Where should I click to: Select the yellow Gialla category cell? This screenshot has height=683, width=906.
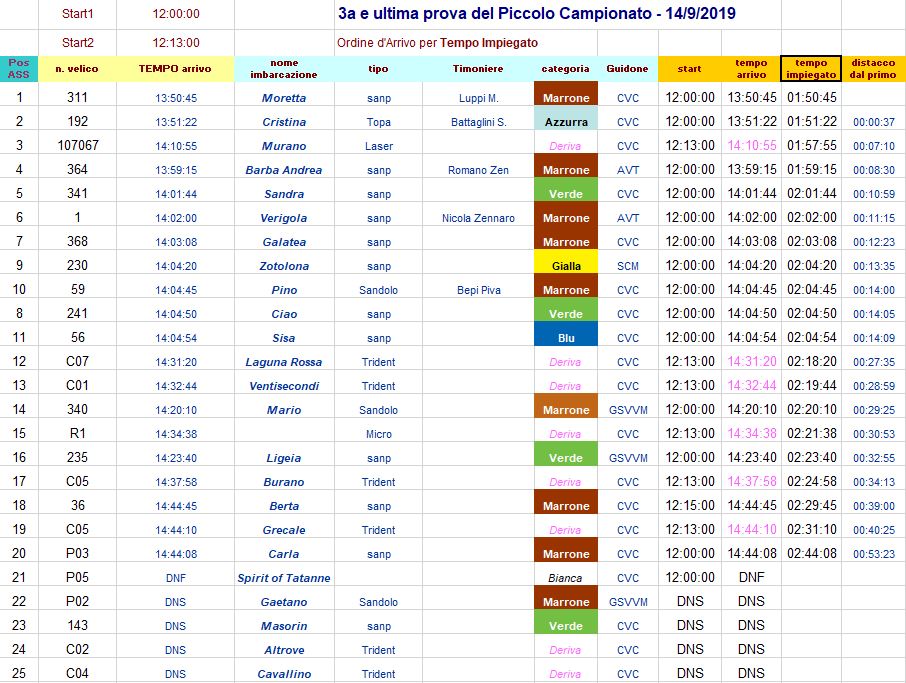click(566, 266)
